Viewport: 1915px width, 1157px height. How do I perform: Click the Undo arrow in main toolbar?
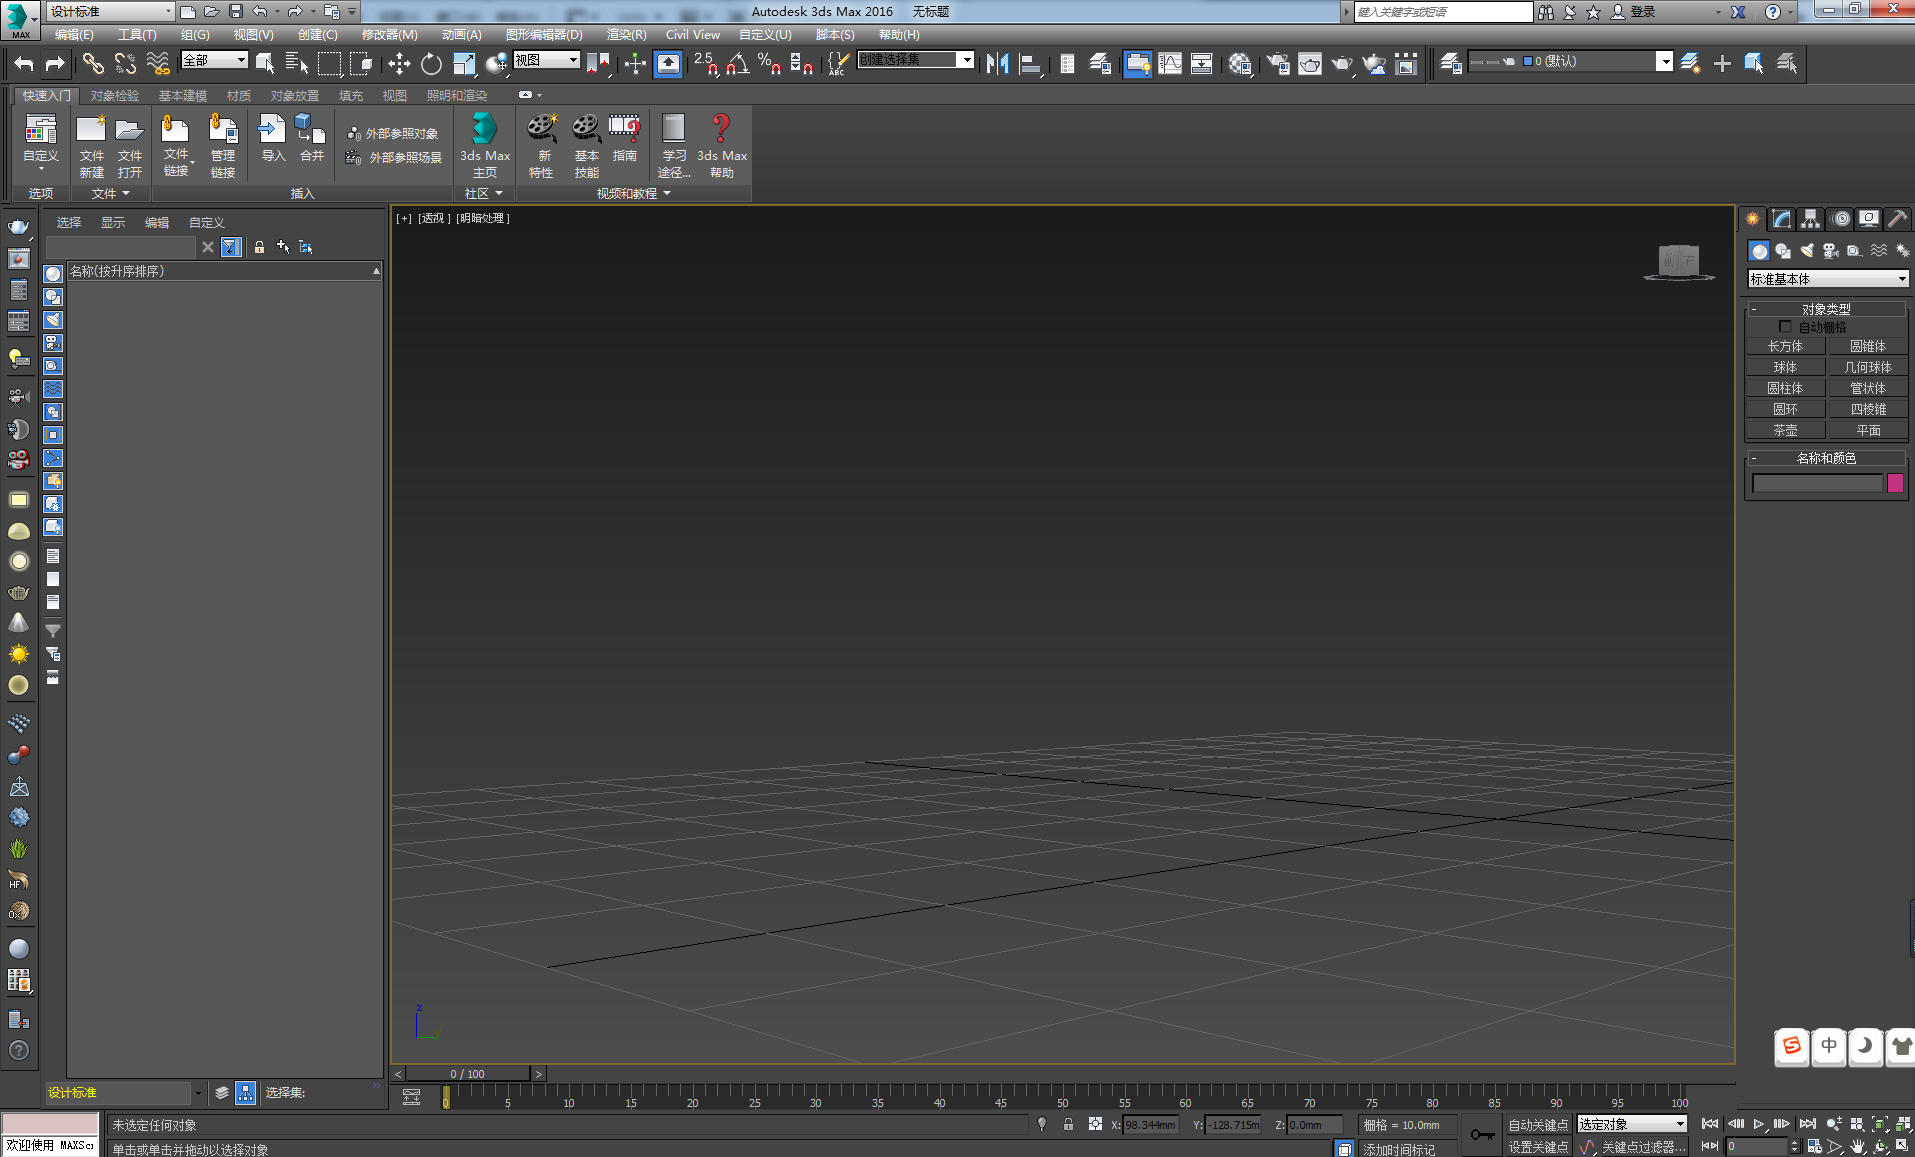[x=24, y=64]
